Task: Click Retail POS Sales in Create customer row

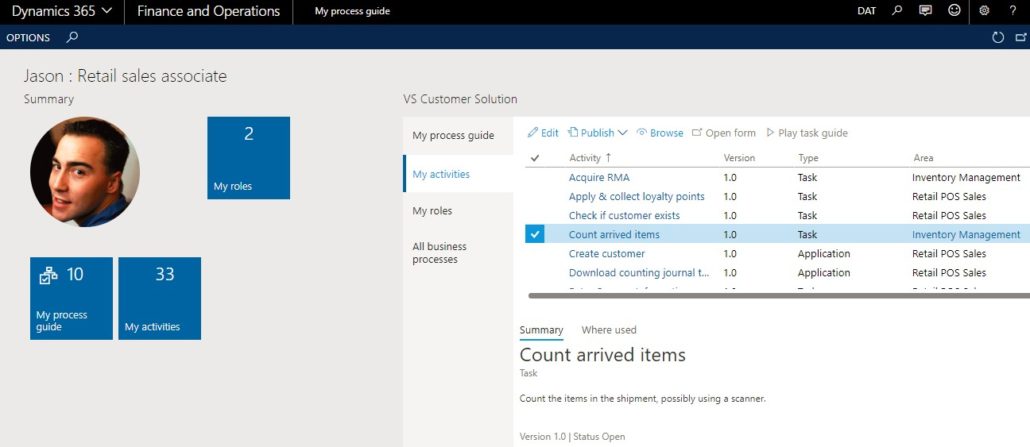Action: [x=949, y=254]
